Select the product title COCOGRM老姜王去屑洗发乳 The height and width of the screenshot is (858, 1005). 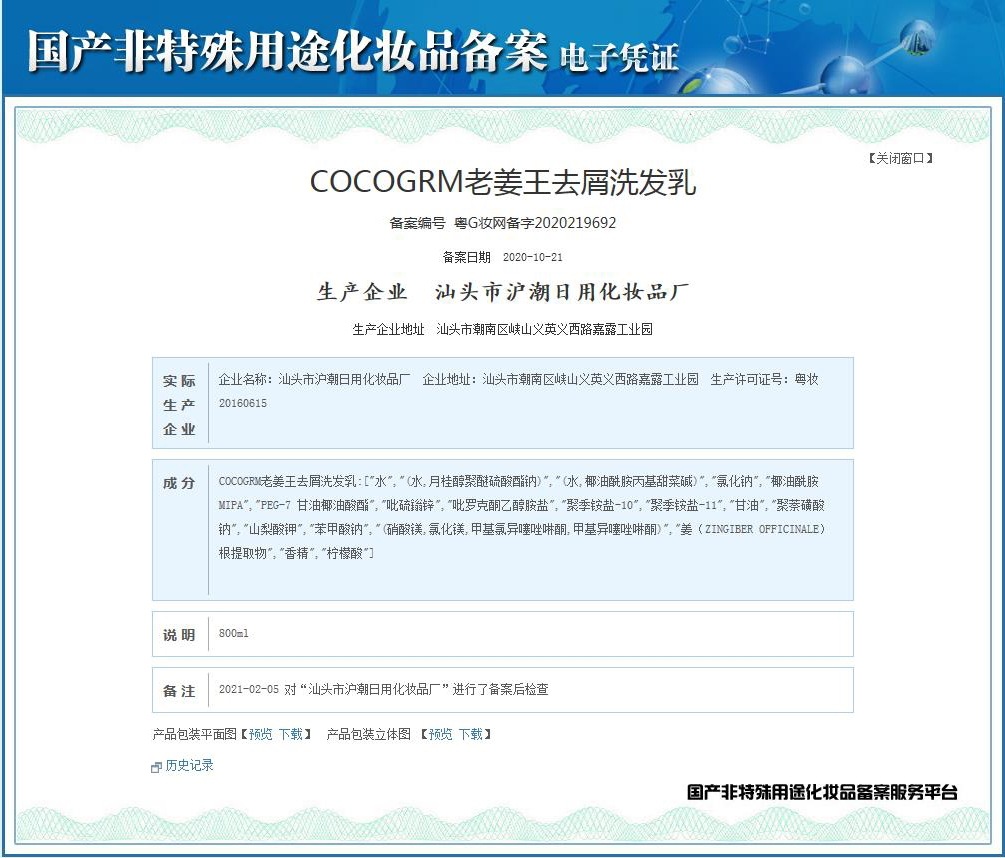coord(502,180)
